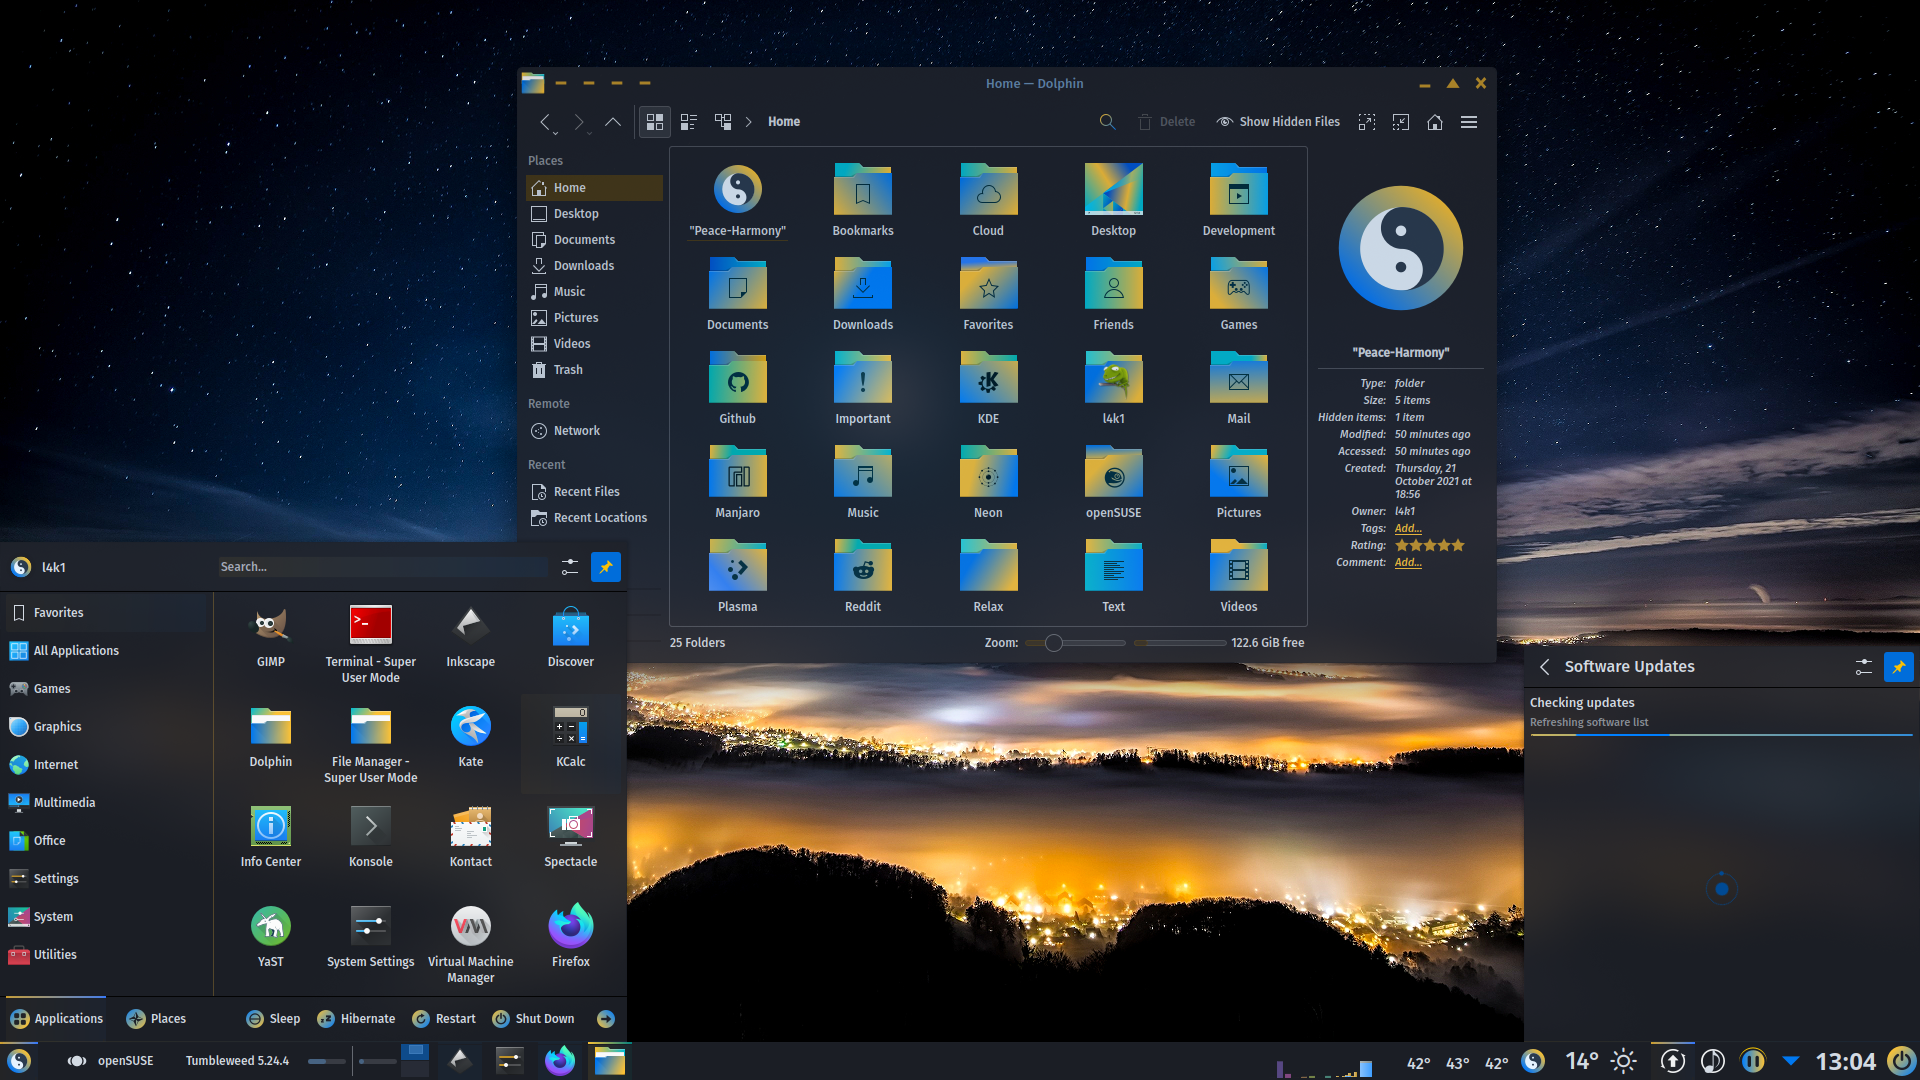Open launcher configure sliders button
1920x1080 pixels.
point(570,567)
